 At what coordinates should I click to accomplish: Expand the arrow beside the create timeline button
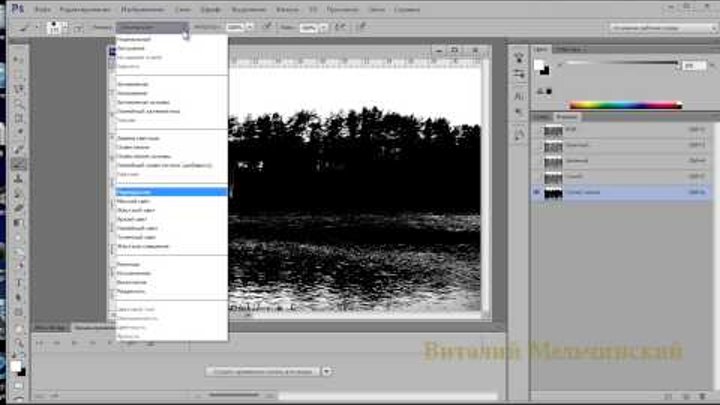[x=325, y=371]
